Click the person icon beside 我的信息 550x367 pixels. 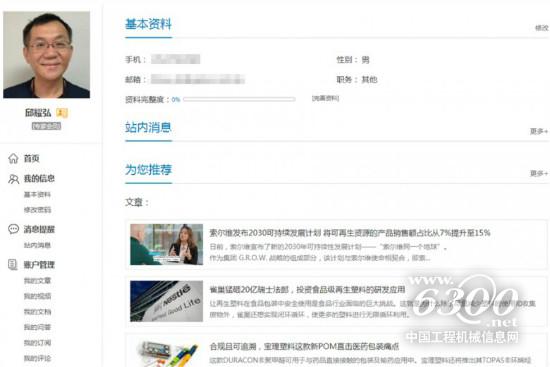coord(13,179)
